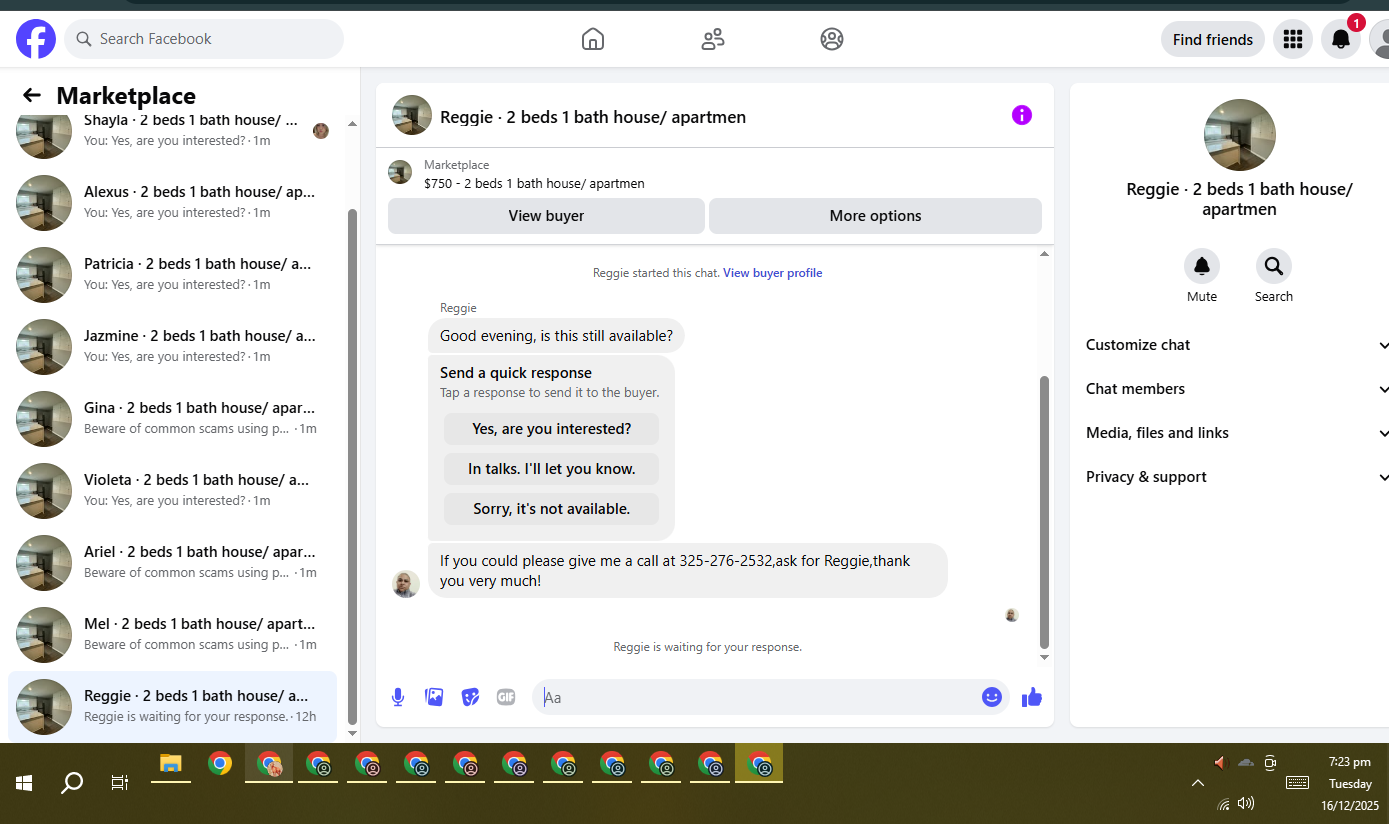The image size is (1389, 824).
Task: Open the conversation with Ariel
Action: pos(172,562)
